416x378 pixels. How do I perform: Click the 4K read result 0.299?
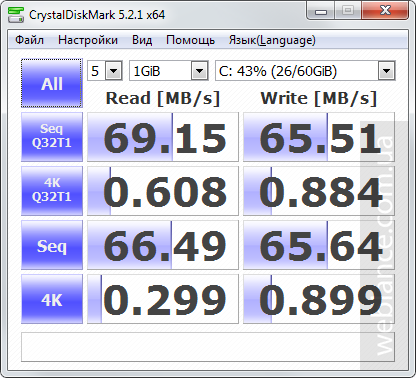coord(163,299)
